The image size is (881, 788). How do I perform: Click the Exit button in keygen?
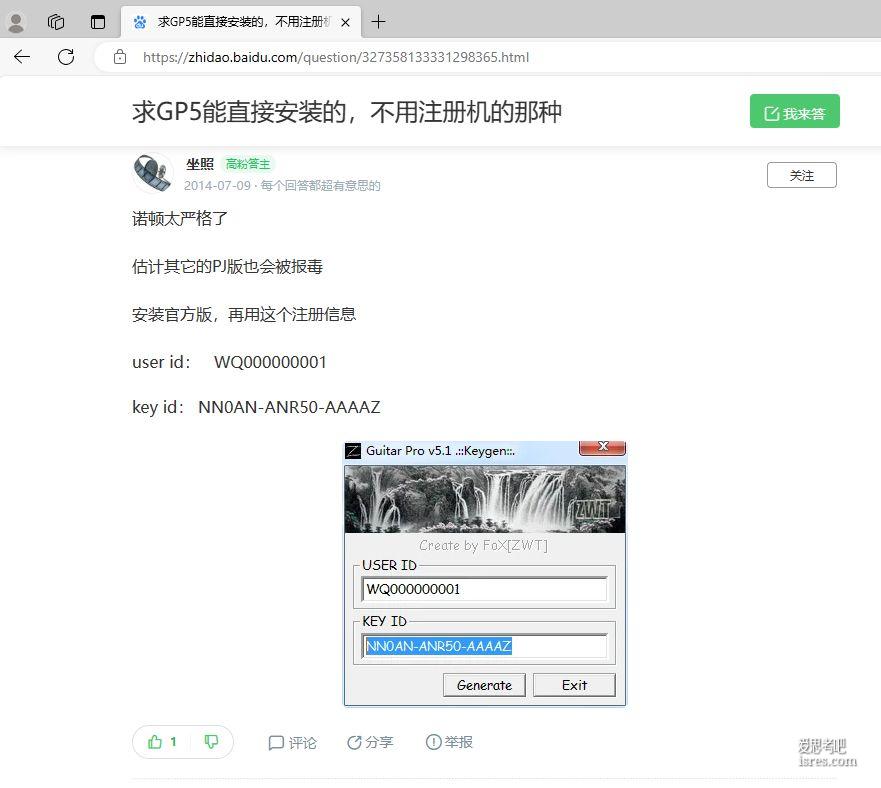(574, 685)
